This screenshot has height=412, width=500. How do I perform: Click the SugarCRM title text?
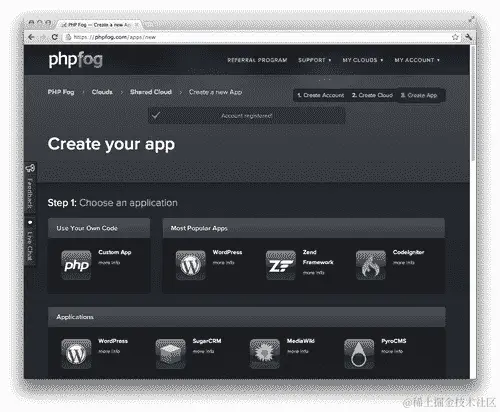207,341
